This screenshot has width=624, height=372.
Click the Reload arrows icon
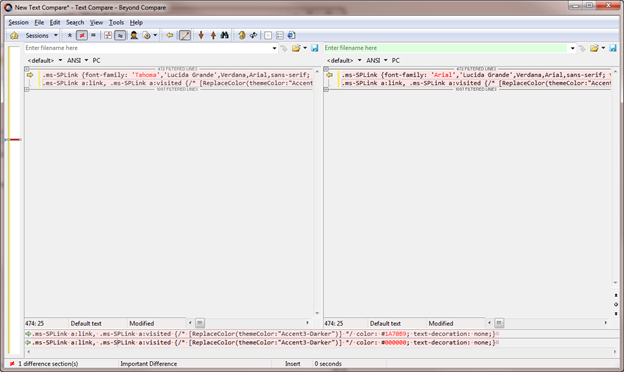253,35
